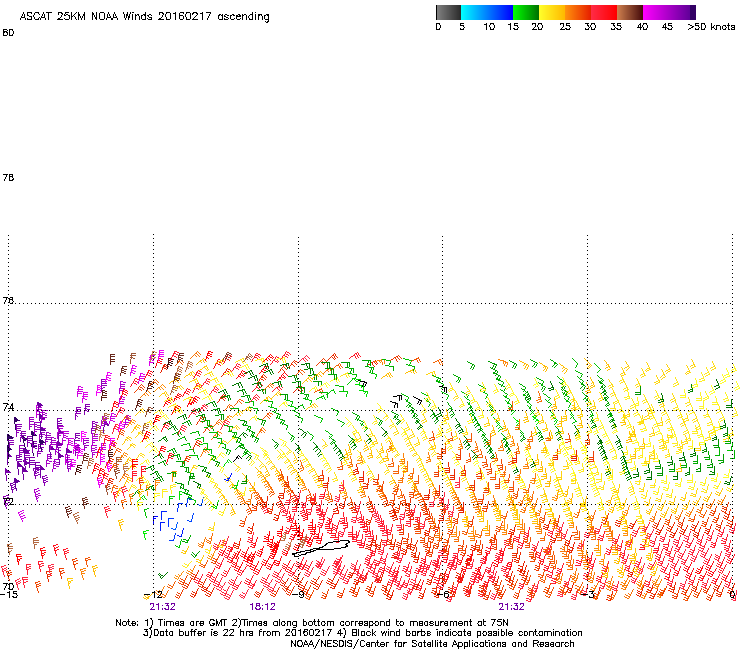Click the longitude label '-12' on bottom axis
Image resolution: width=740 pixels, height=650 pixels.
click(x=153, y=595)
